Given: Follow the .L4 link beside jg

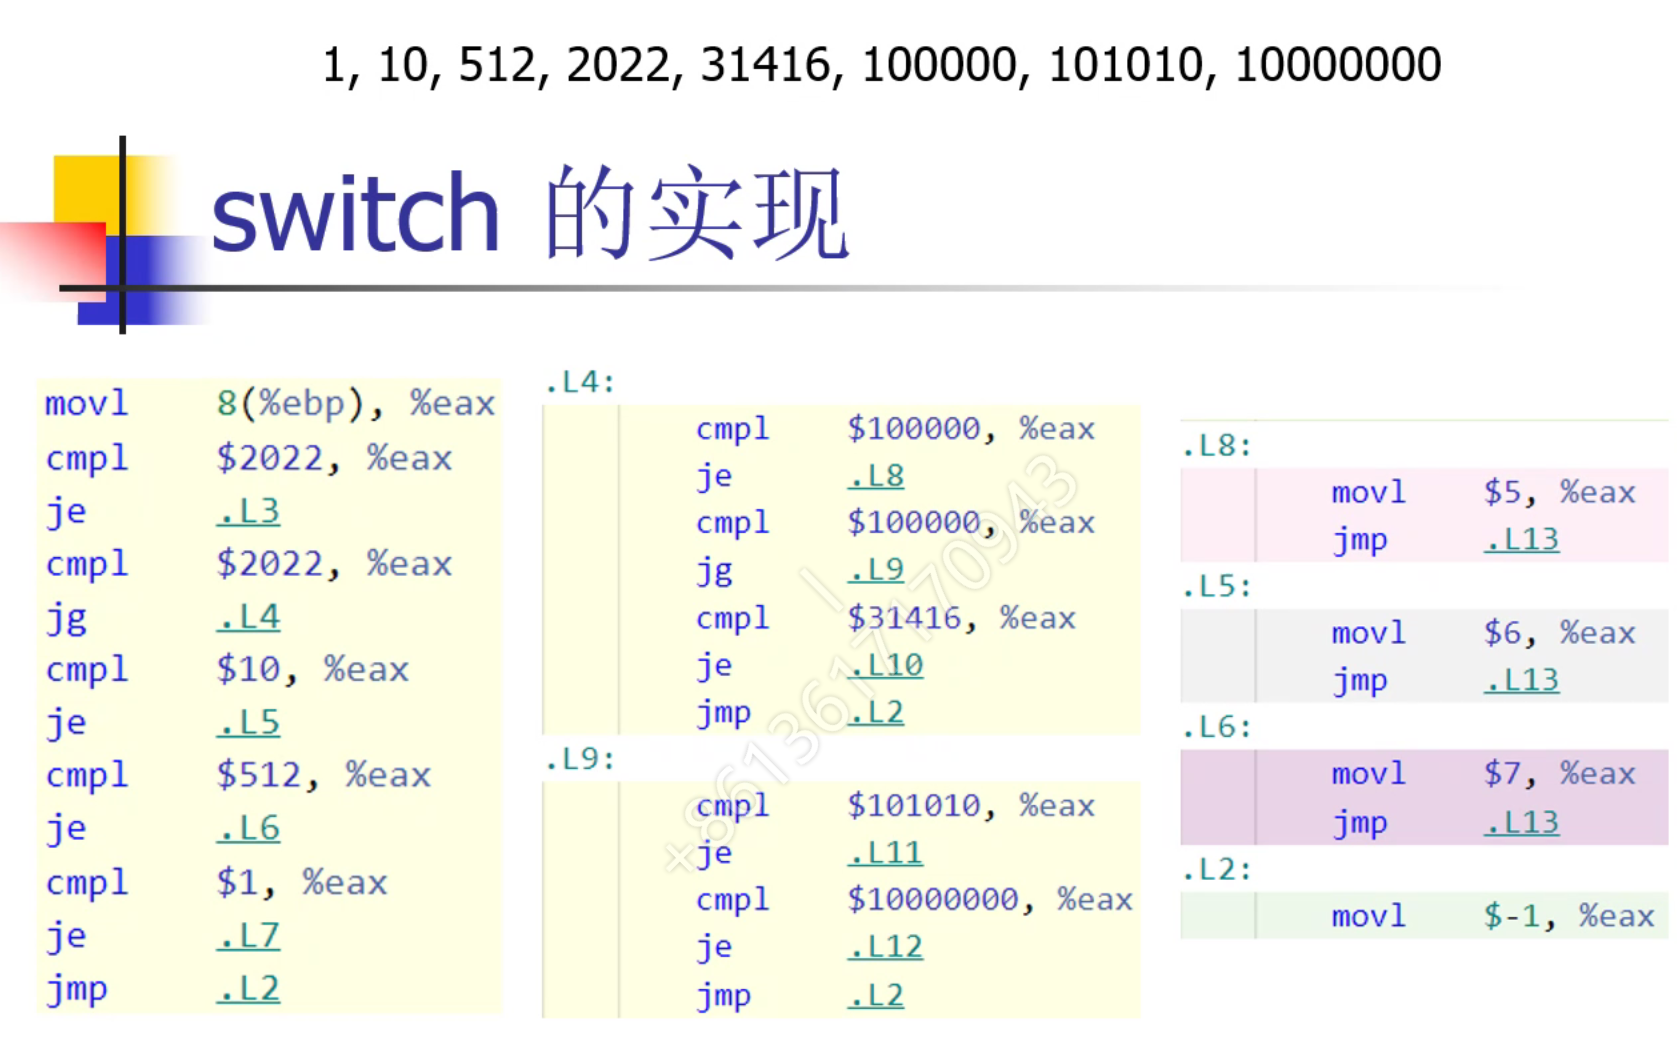Looking at the screenshot, I should tap(248, 617).
